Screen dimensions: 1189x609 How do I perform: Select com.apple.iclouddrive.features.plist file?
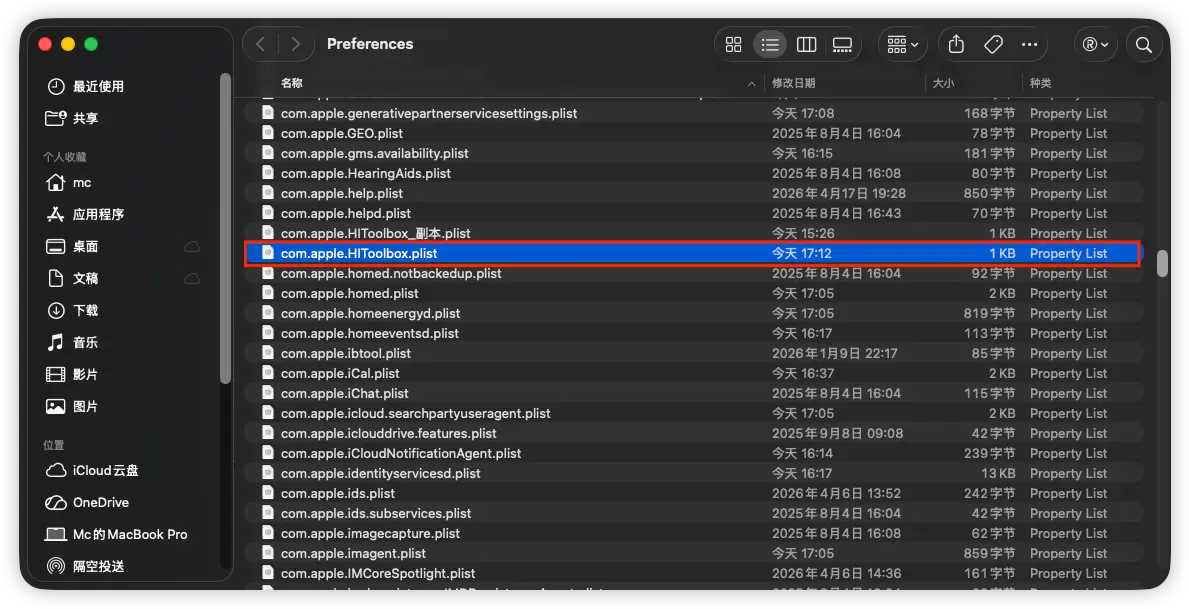pos(693,433)
